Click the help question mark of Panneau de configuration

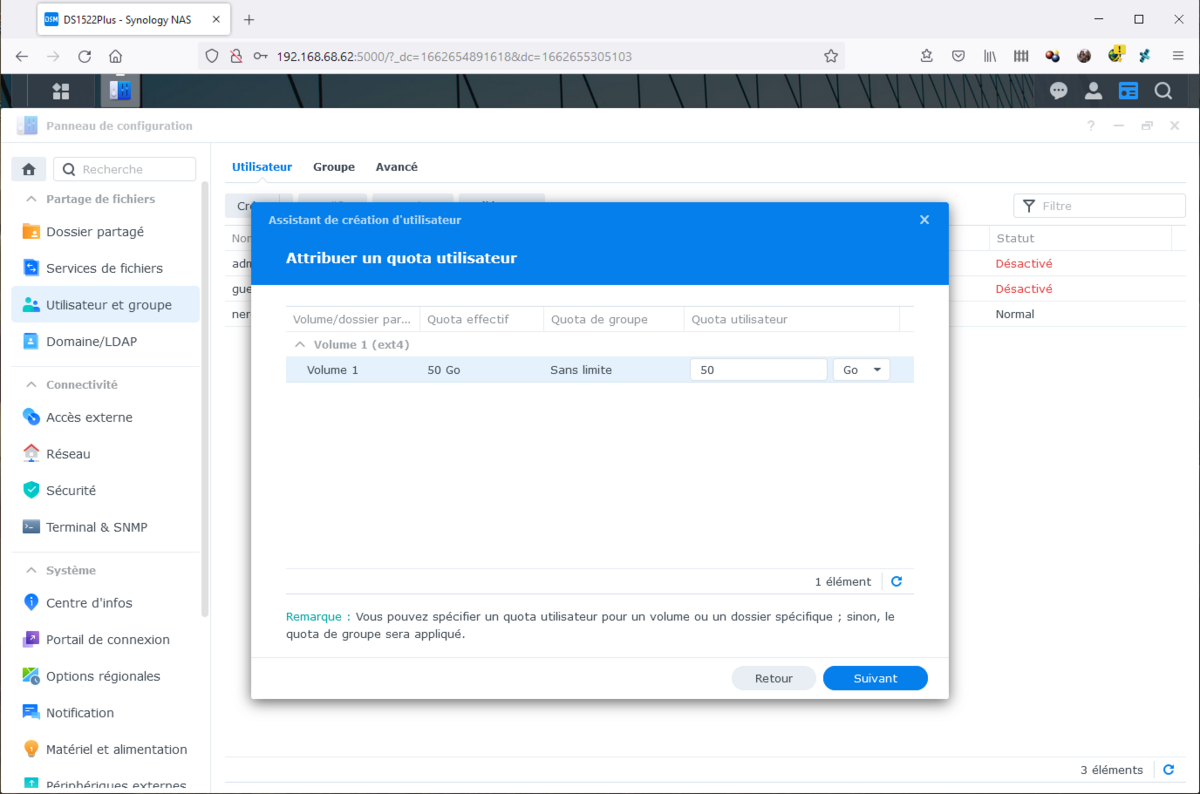point(1091,126)
